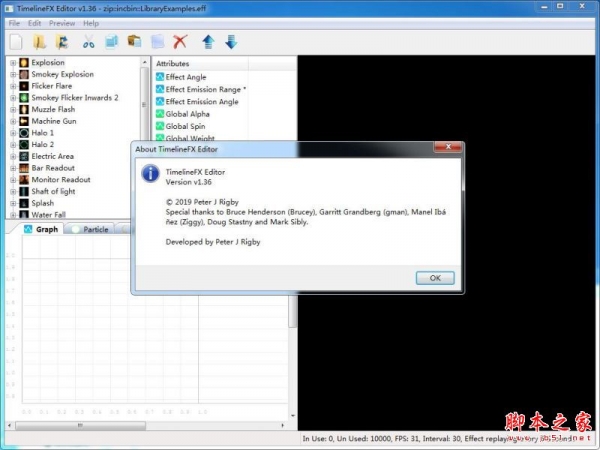Screen dimensions: 600x450
Task: Open the Help menu
Action: pos(91,23)
